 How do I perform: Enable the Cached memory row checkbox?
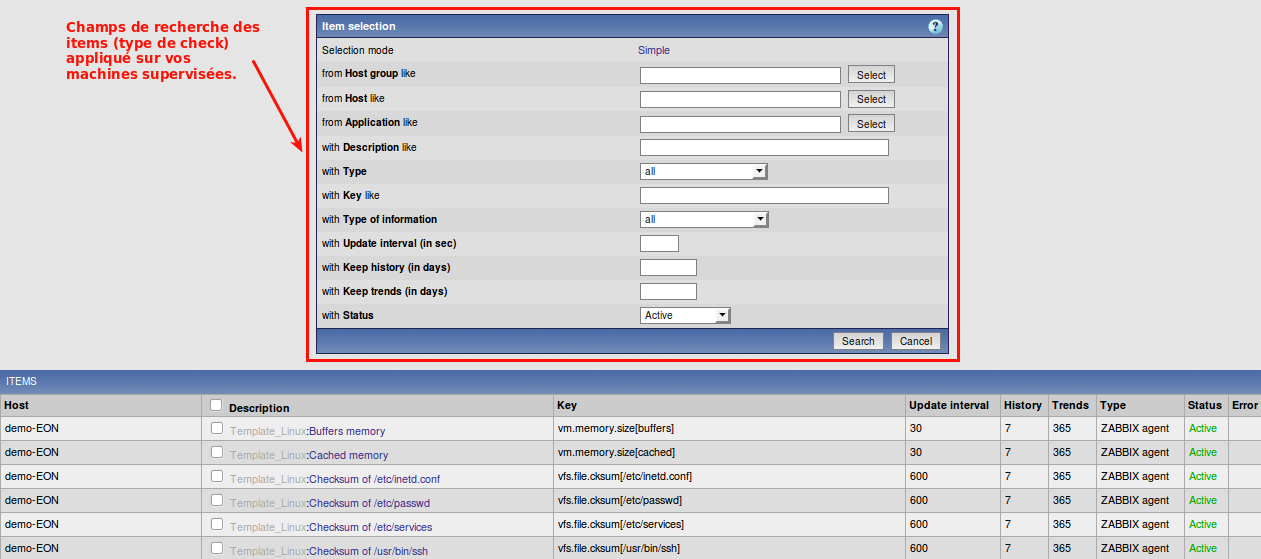(x=217, y=452)
